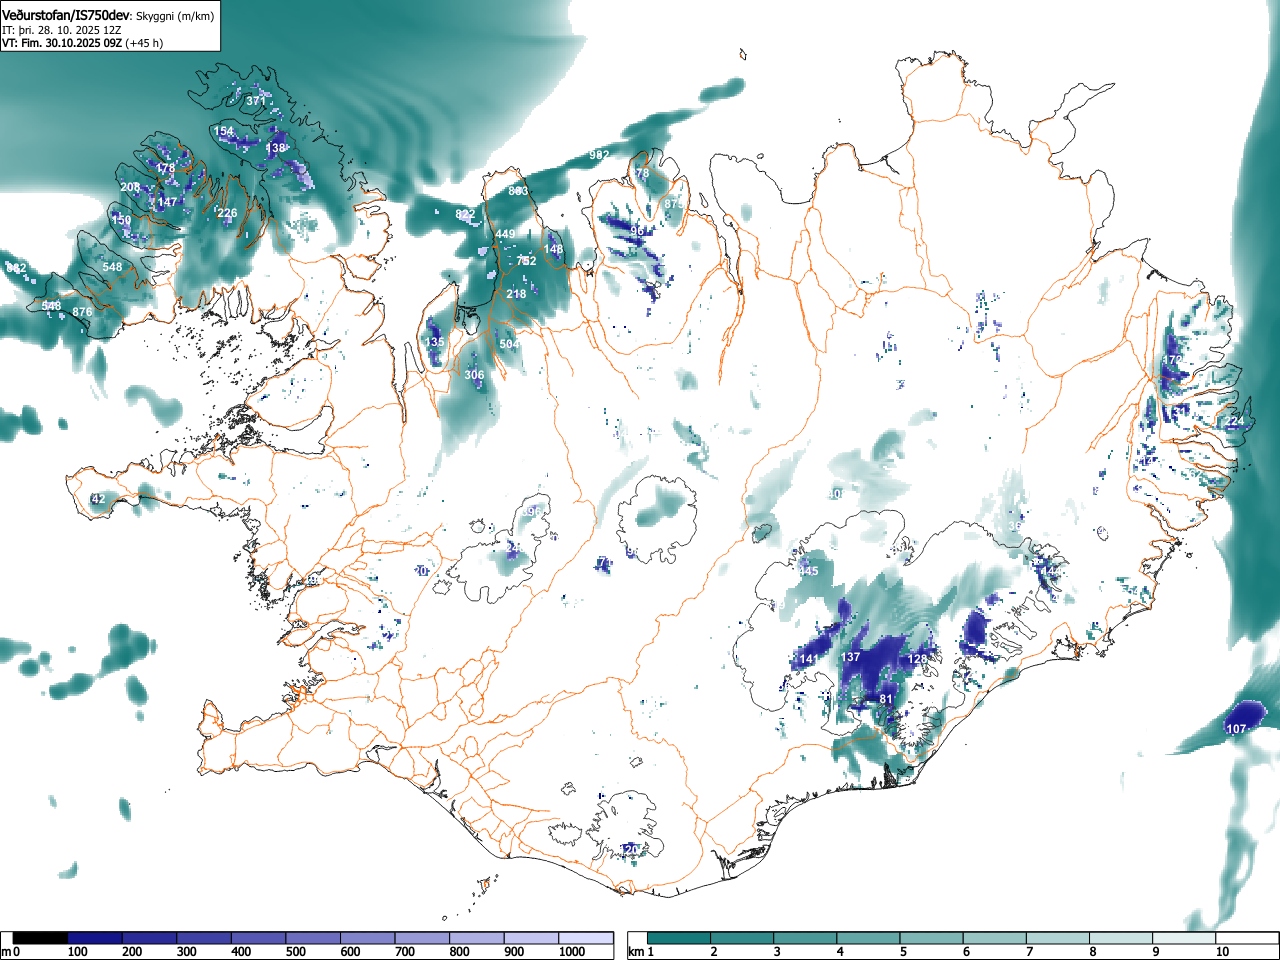Click the 107 value in southeast ocean patch

1236,730
